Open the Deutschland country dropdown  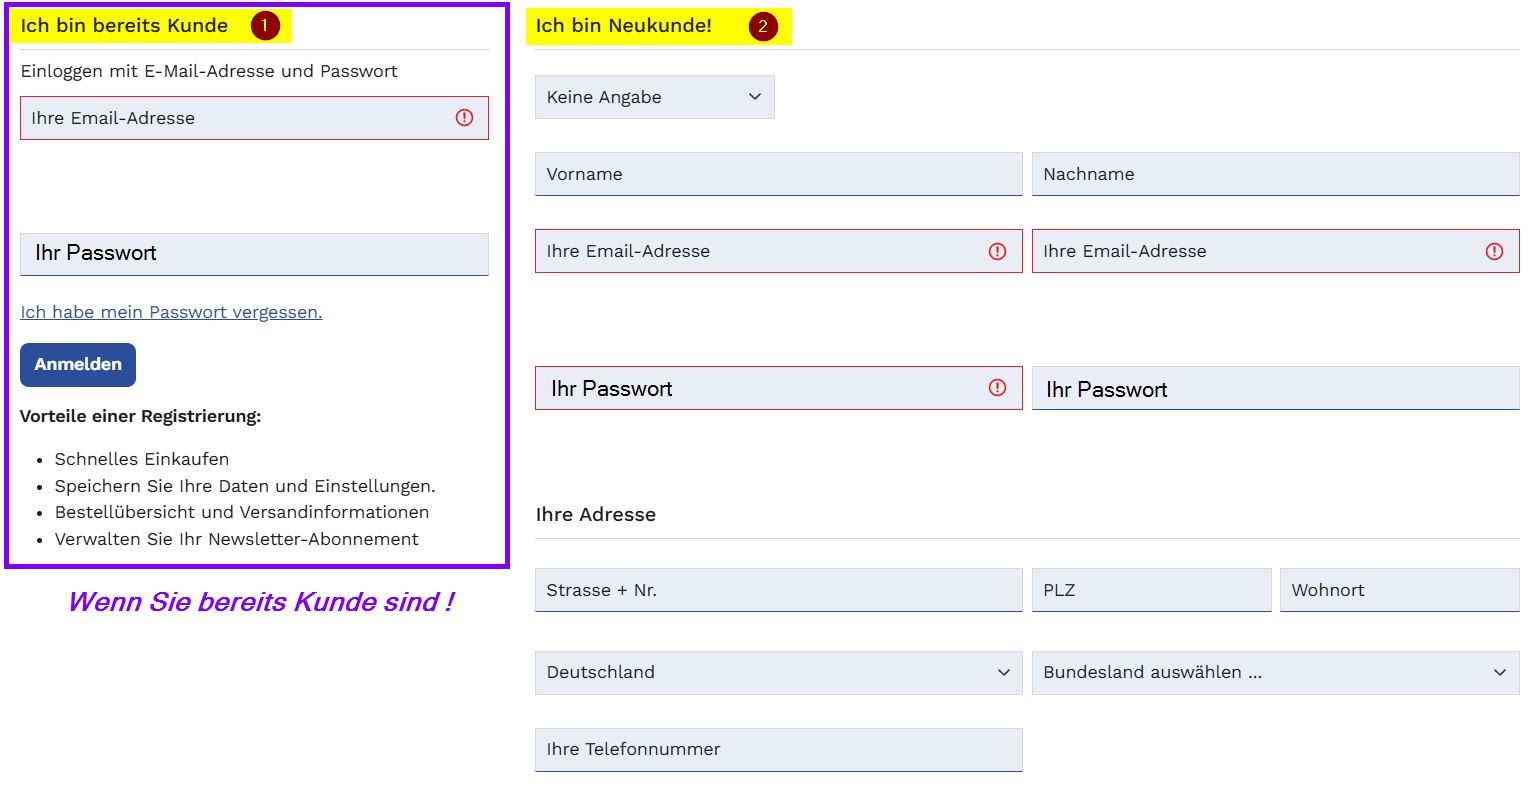(x=778, y=673)
